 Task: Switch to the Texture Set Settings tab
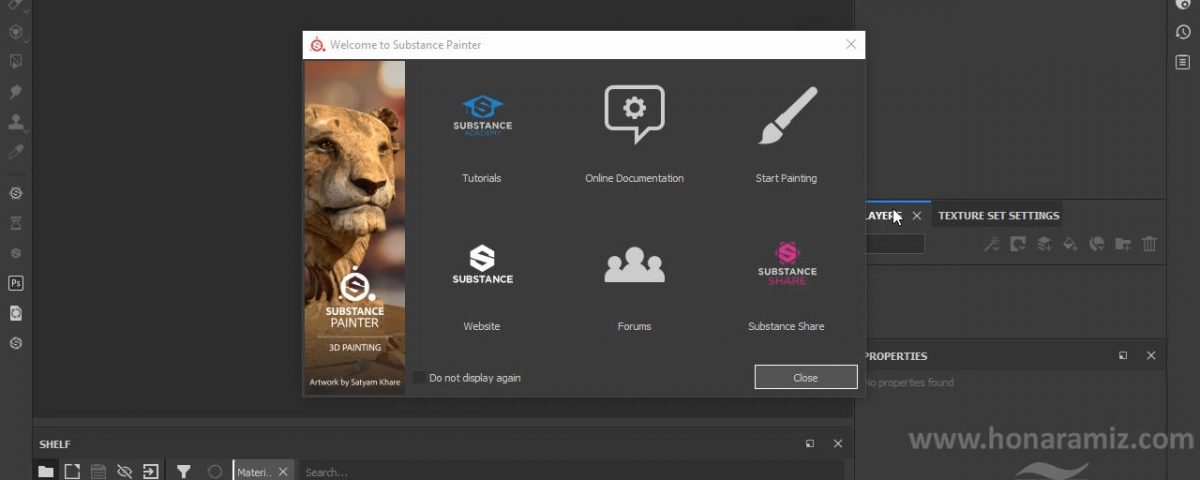(x=998, y=215)
